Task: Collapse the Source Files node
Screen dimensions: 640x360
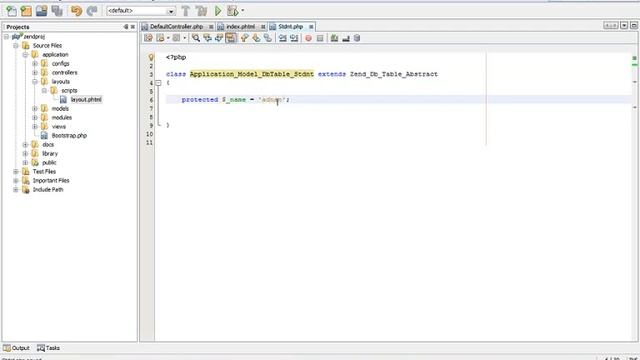Action: point(16,46)
